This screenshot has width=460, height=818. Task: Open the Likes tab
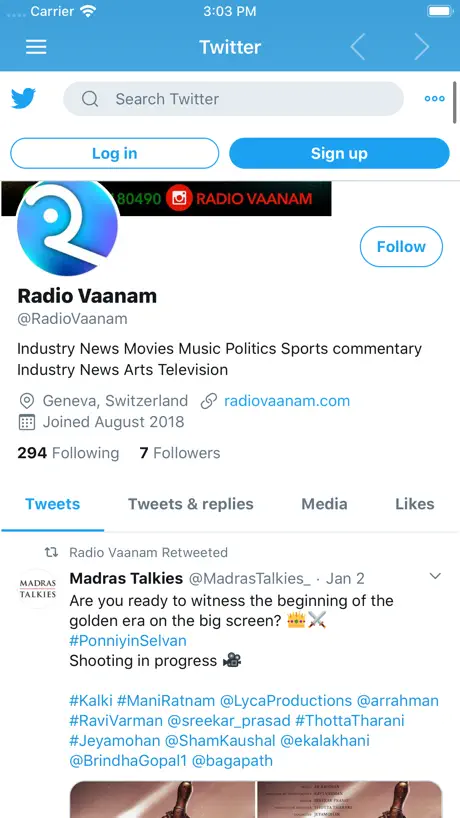(415, 504)
